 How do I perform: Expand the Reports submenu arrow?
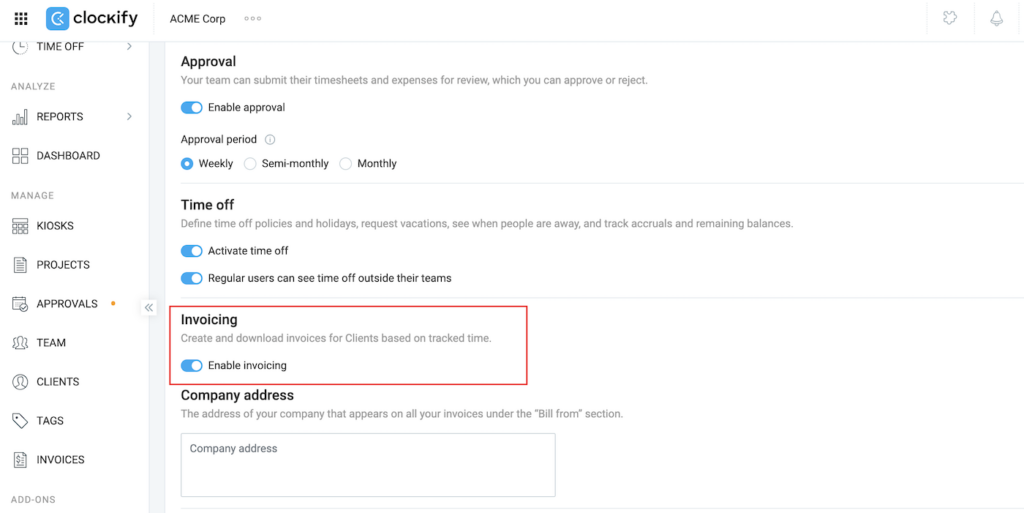pos(129,117)
